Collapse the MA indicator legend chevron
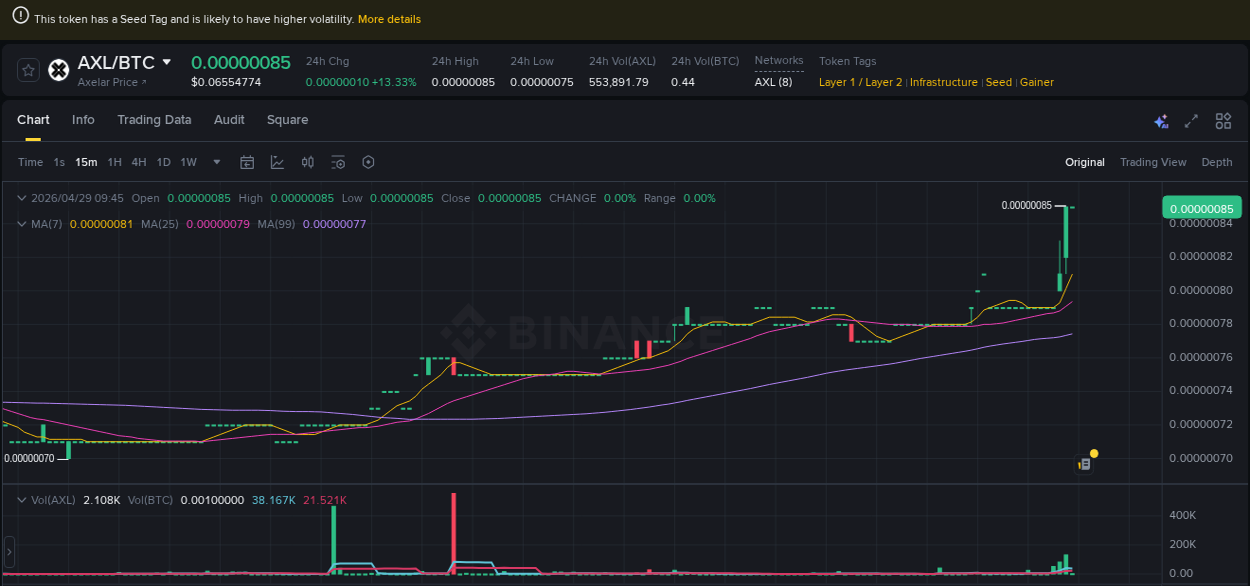 (x=22, y=224)
